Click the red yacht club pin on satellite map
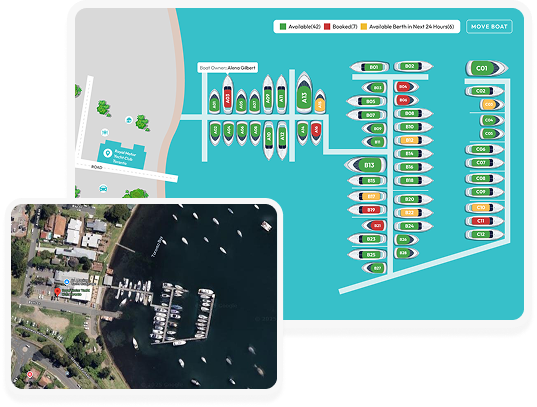 pos(58,292)
